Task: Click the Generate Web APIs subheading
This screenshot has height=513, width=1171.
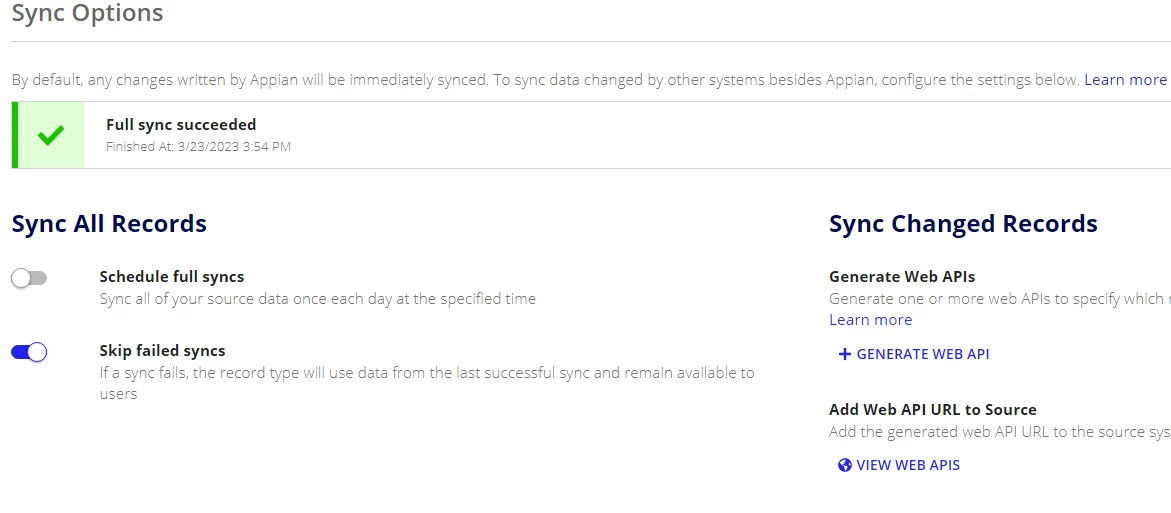Action: pyautogui.click(x=902, y=277)
